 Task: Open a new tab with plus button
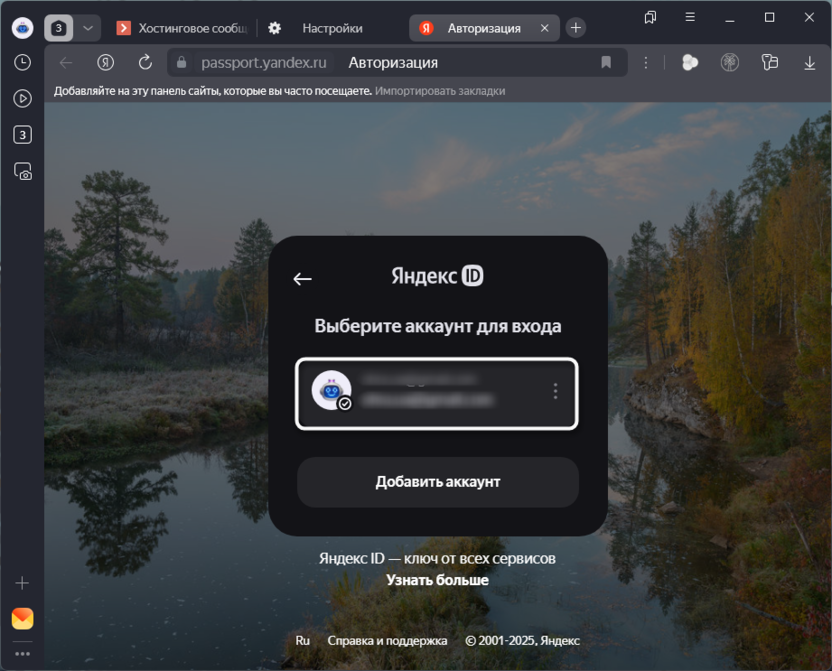[x=576, y=28]
